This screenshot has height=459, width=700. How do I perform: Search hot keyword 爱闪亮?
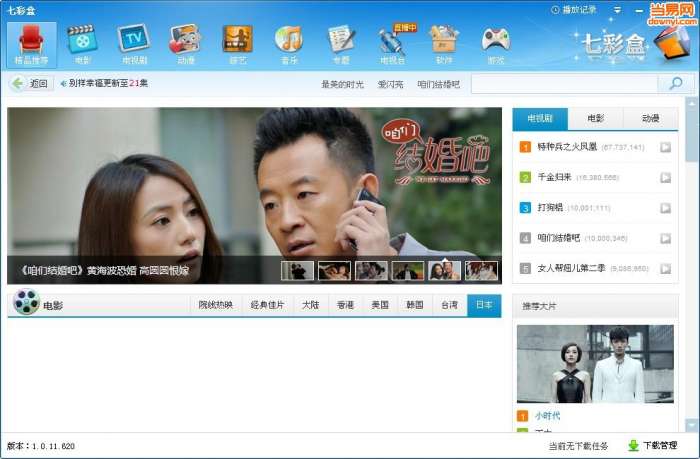(390, 84)
